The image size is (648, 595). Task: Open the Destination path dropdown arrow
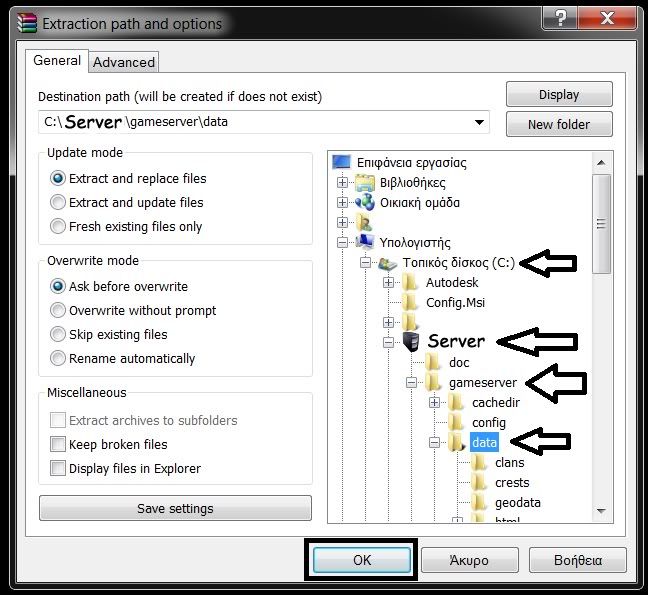(x=478, y=122)
